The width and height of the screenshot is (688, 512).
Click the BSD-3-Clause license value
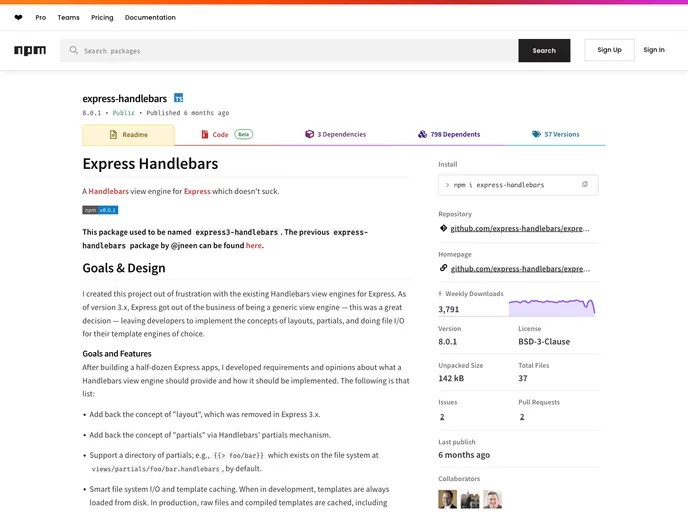(544, 341)
